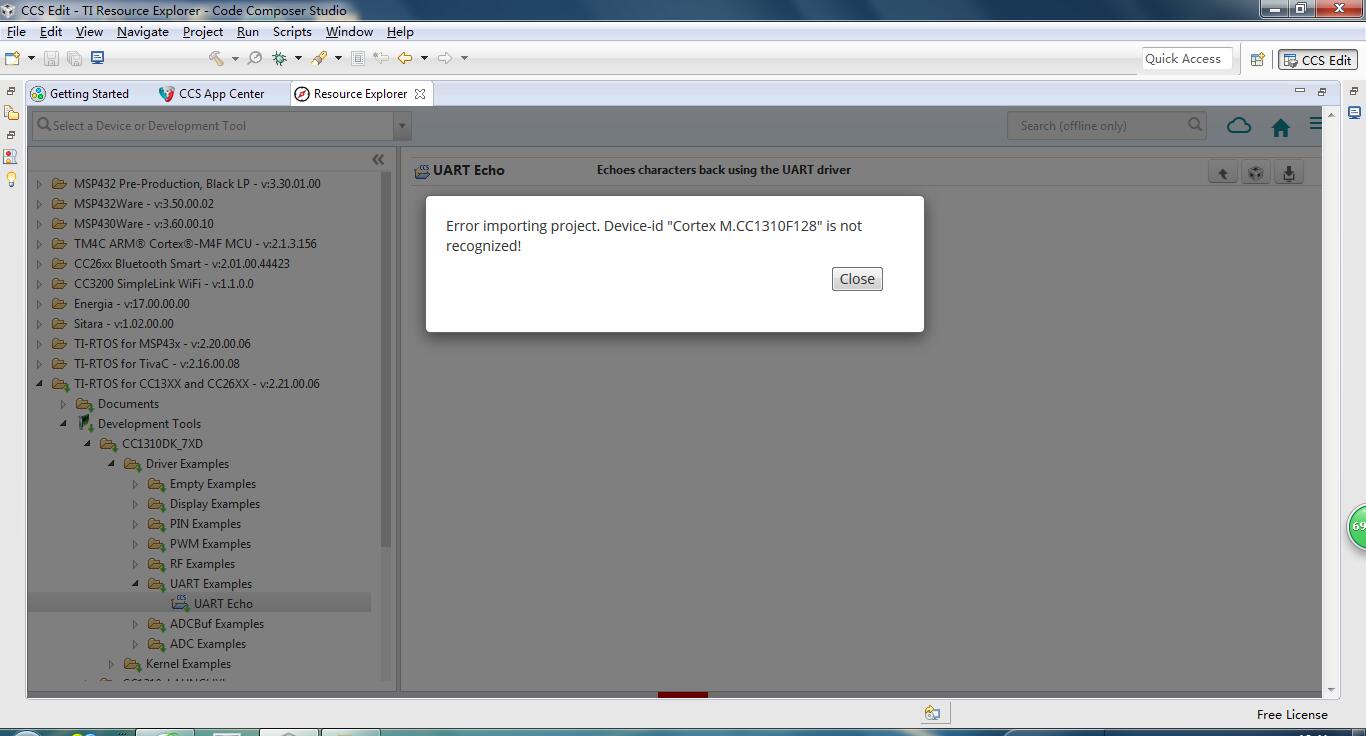The width and height of the screenshot is (1366, 736).
Task: Go to Resource Explorer home icon
Action: 1281,127
